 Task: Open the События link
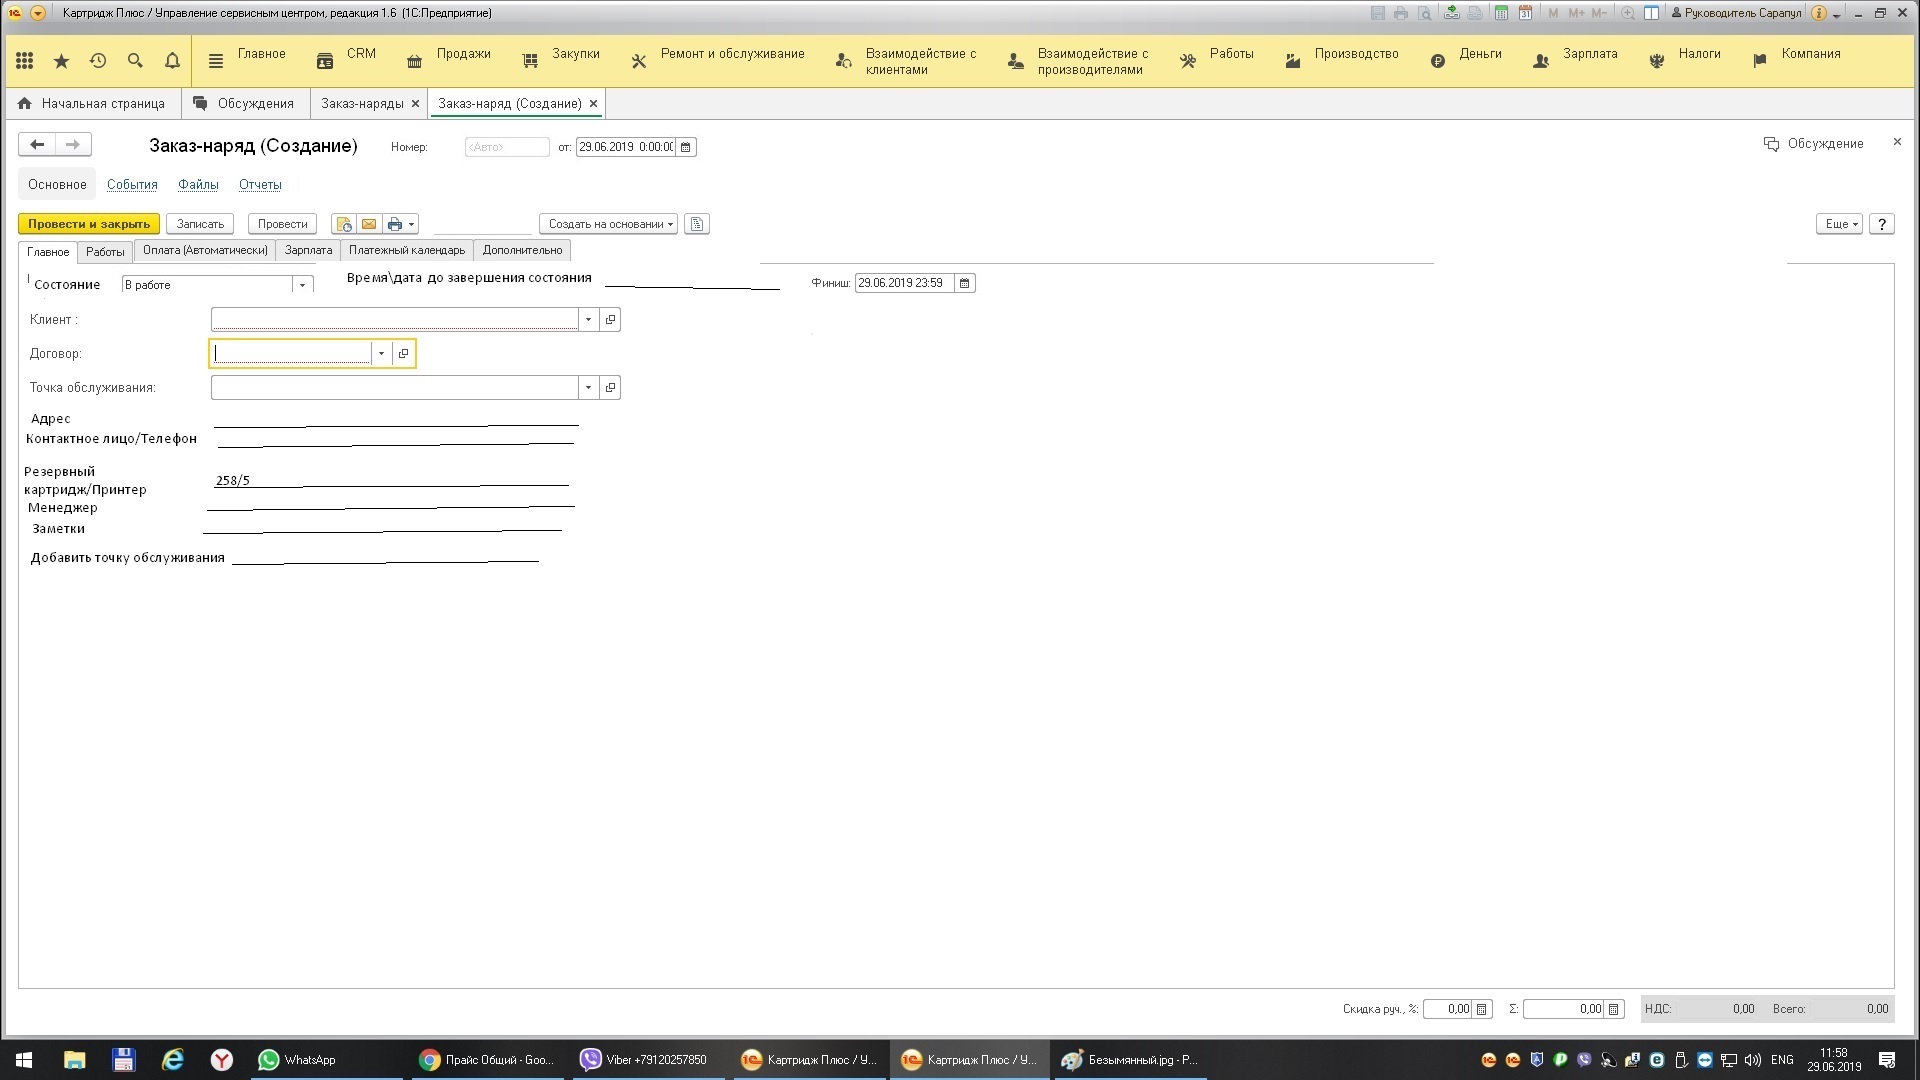pyautogui.click(x=132, y=185)
